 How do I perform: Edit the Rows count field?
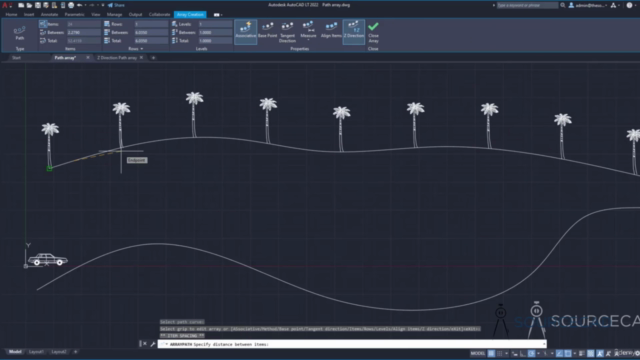point(151,24)
